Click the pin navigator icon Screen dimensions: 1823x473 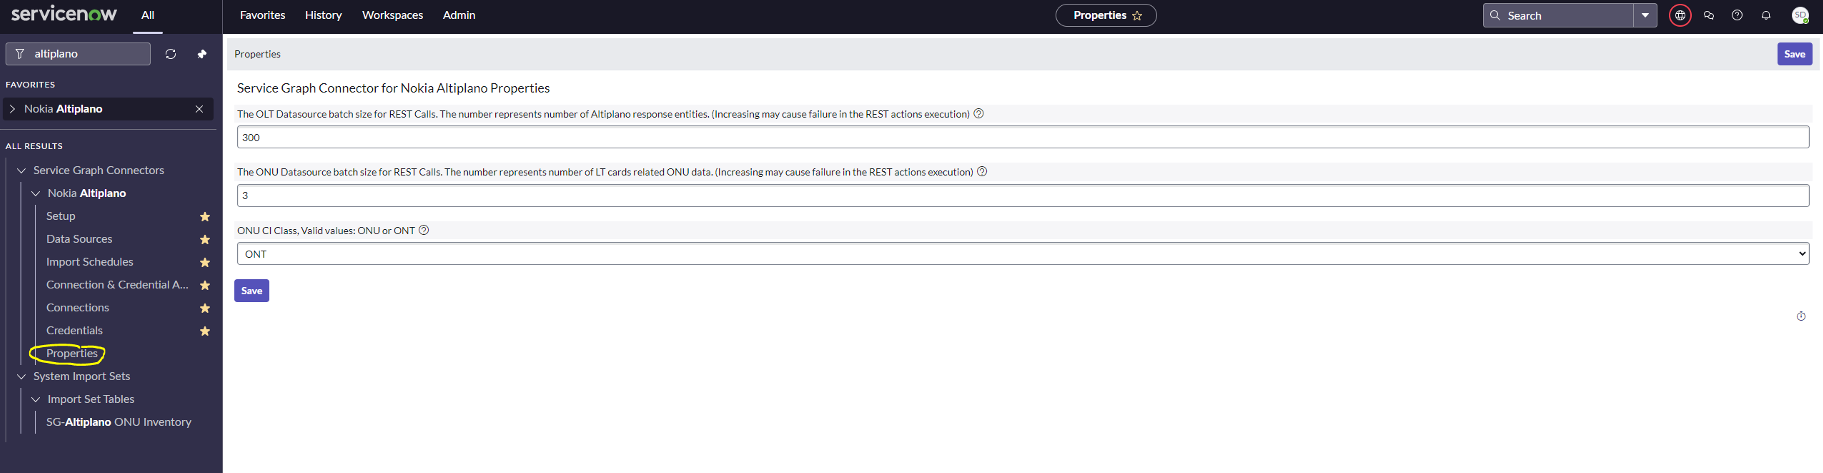202,54
